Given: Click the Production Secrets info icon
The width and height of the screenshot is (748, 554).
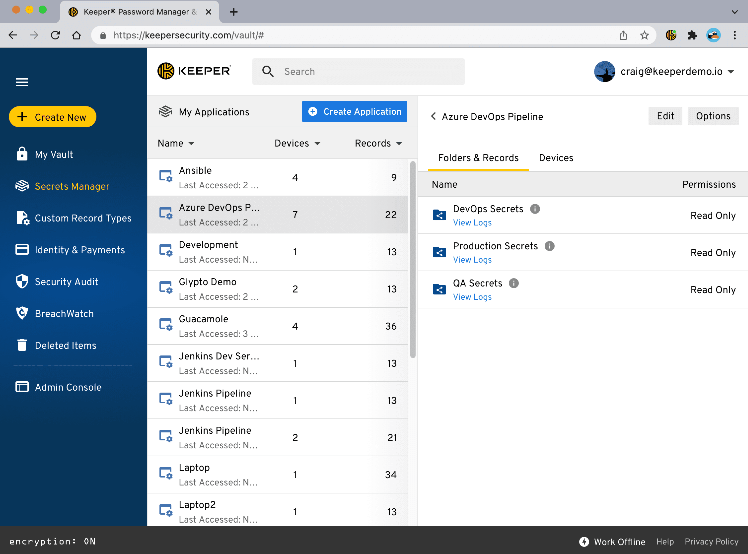Looking at the screenshot, I should coord(550,246).
